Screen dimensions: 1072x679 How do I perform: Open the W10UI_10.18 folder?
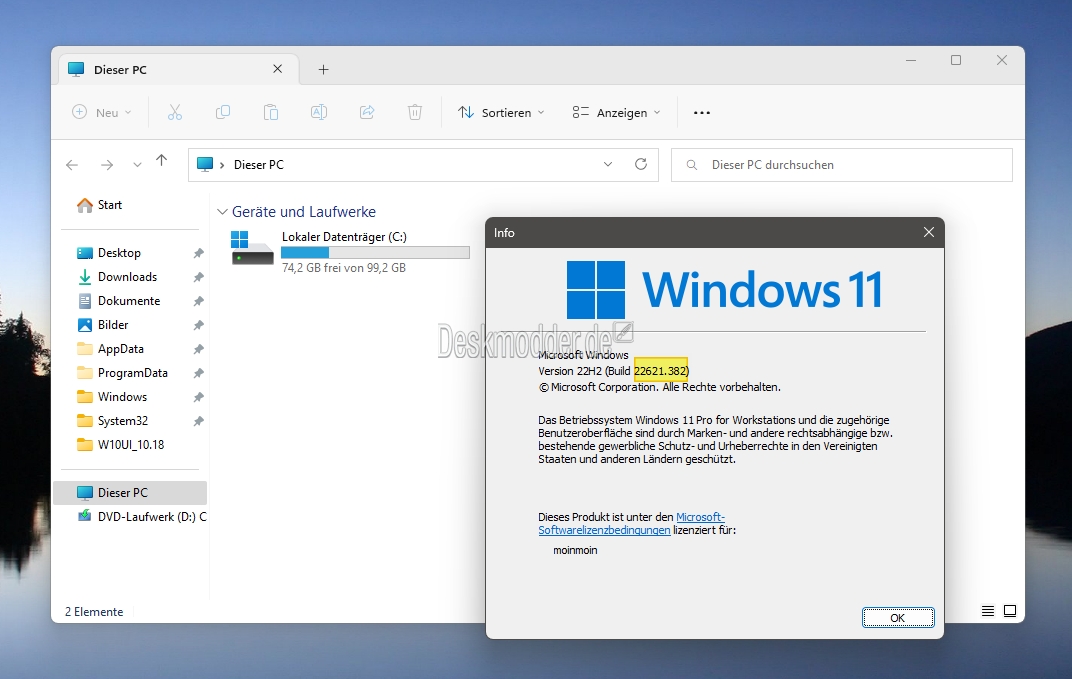(x=131, y=444)
